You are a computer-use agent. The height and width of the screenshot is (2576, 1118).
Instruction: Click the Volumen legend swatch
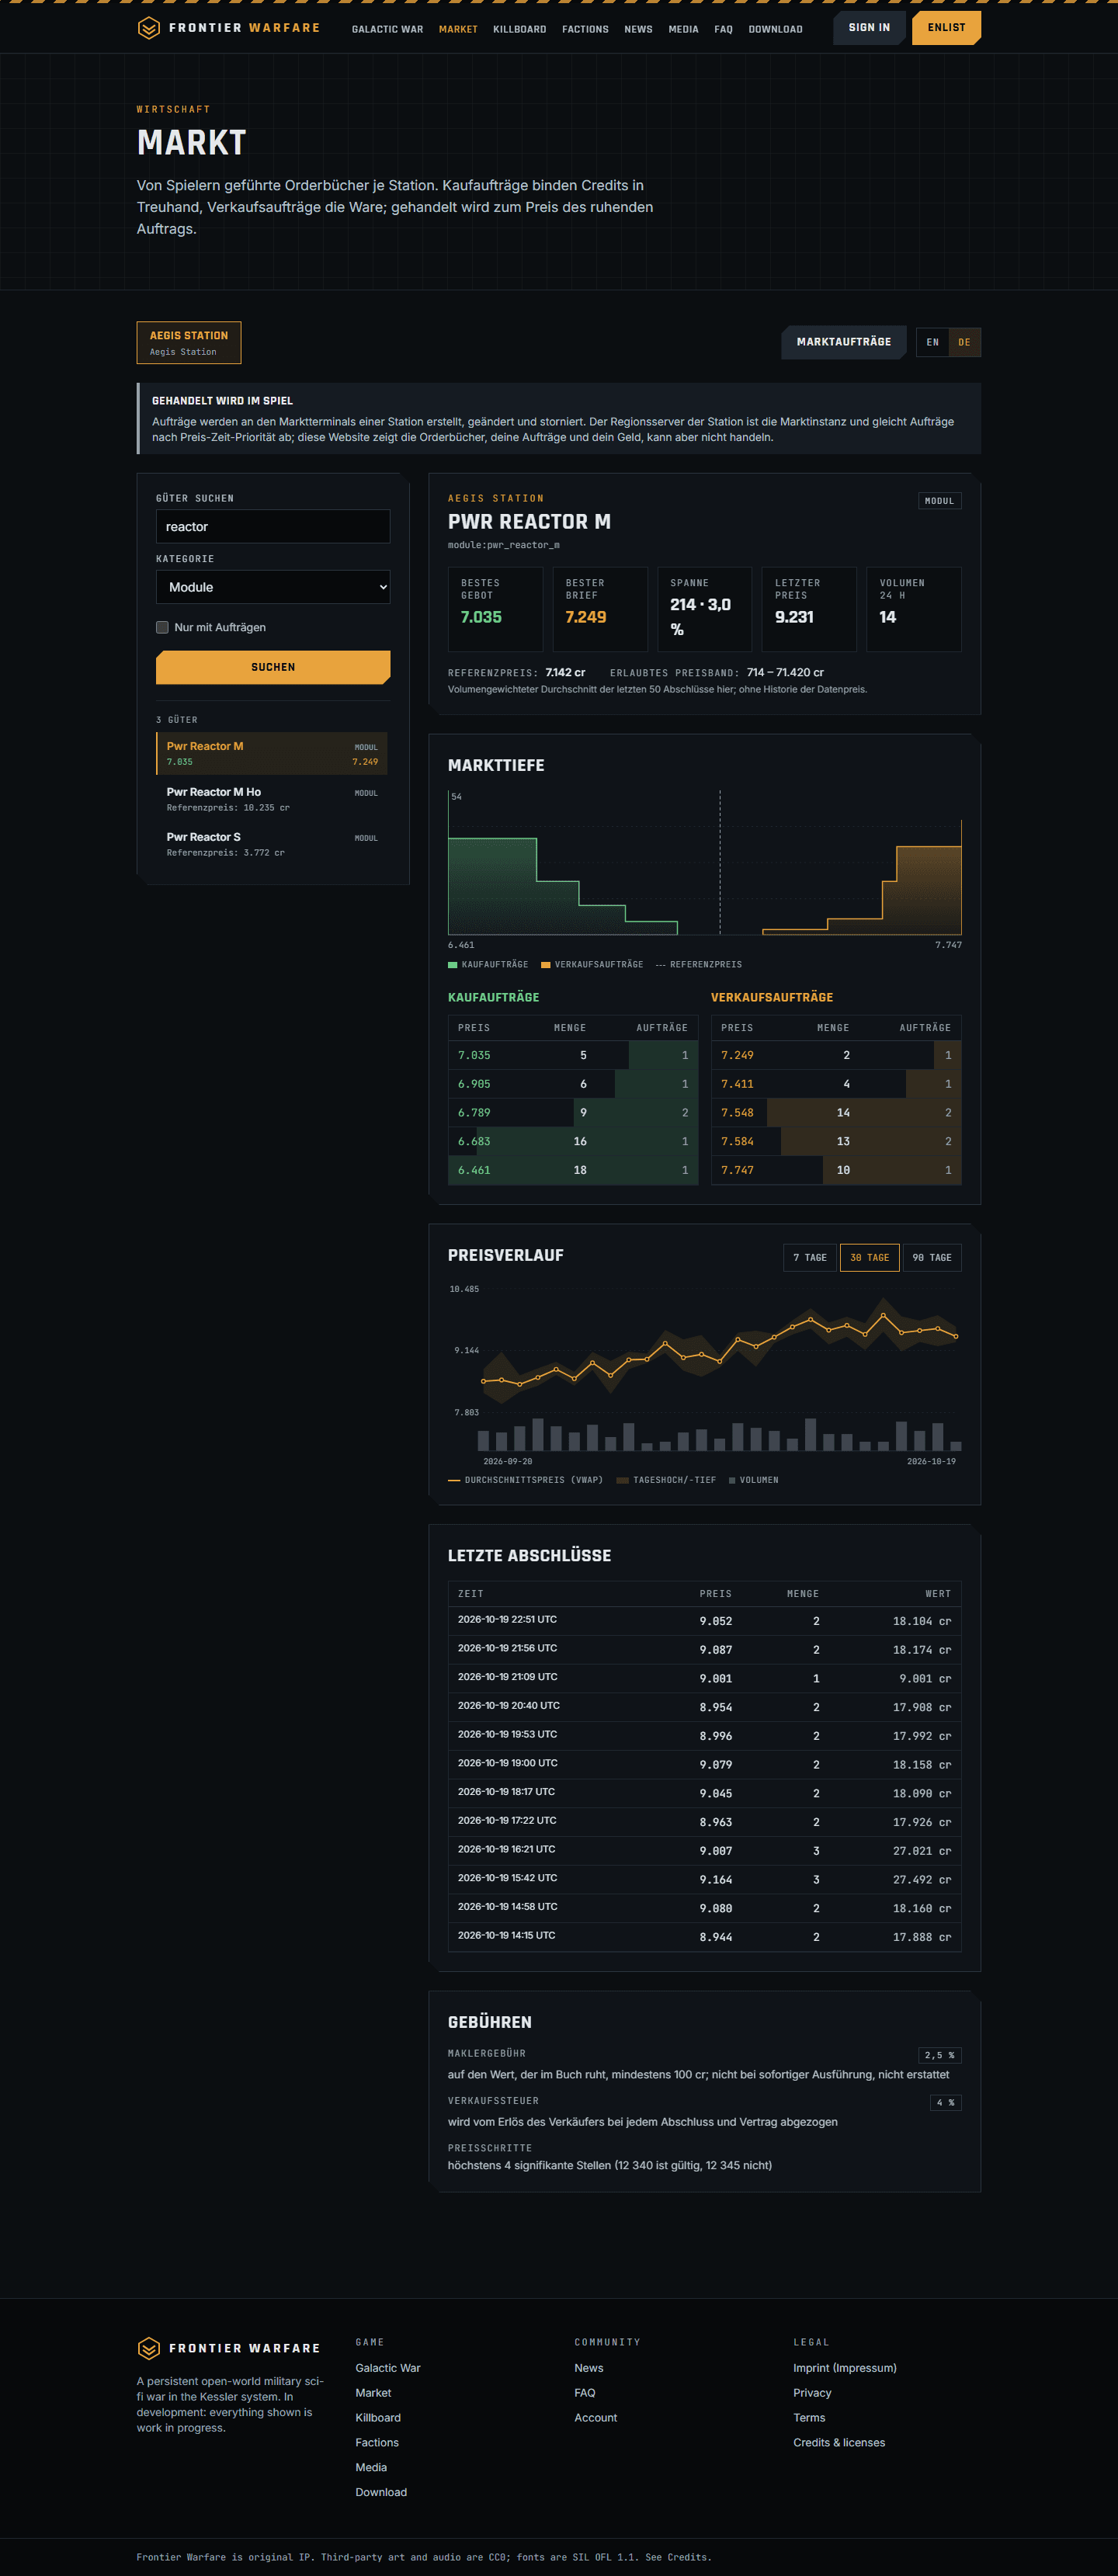click(732, 1480)
